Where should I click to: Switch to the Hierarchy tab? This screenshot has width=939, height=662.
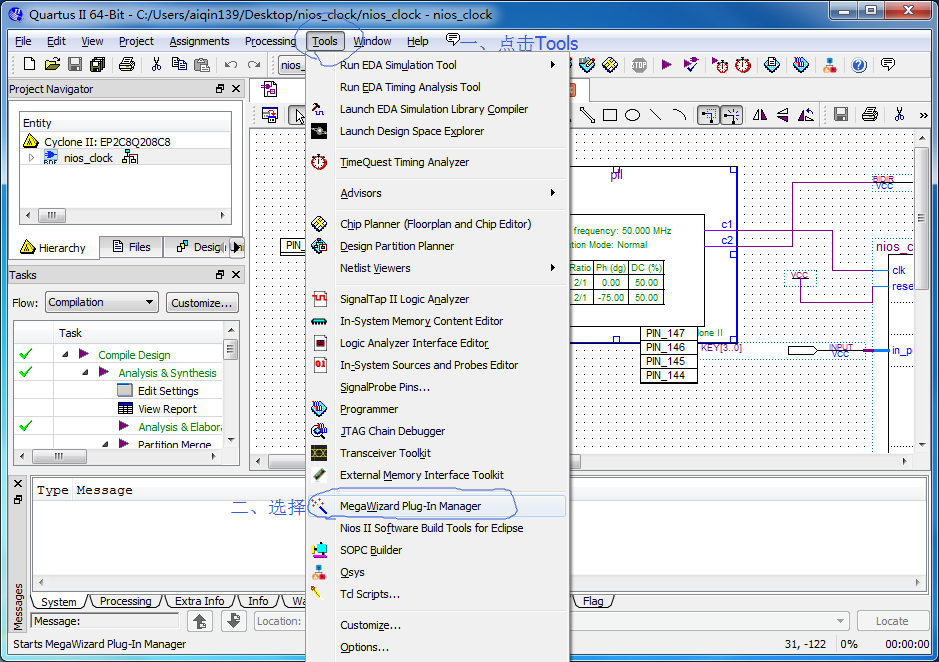[53, 247]
